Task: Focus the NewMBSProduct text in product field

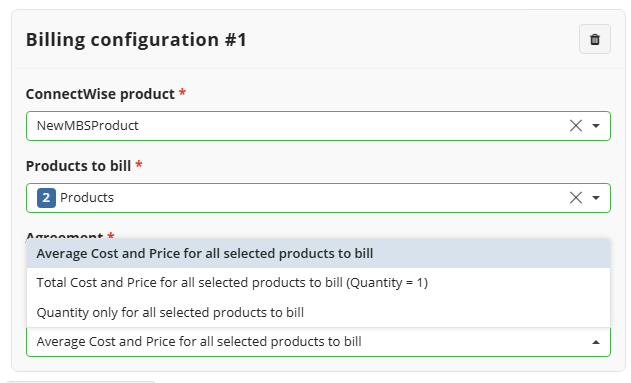Action: point(87,126)
